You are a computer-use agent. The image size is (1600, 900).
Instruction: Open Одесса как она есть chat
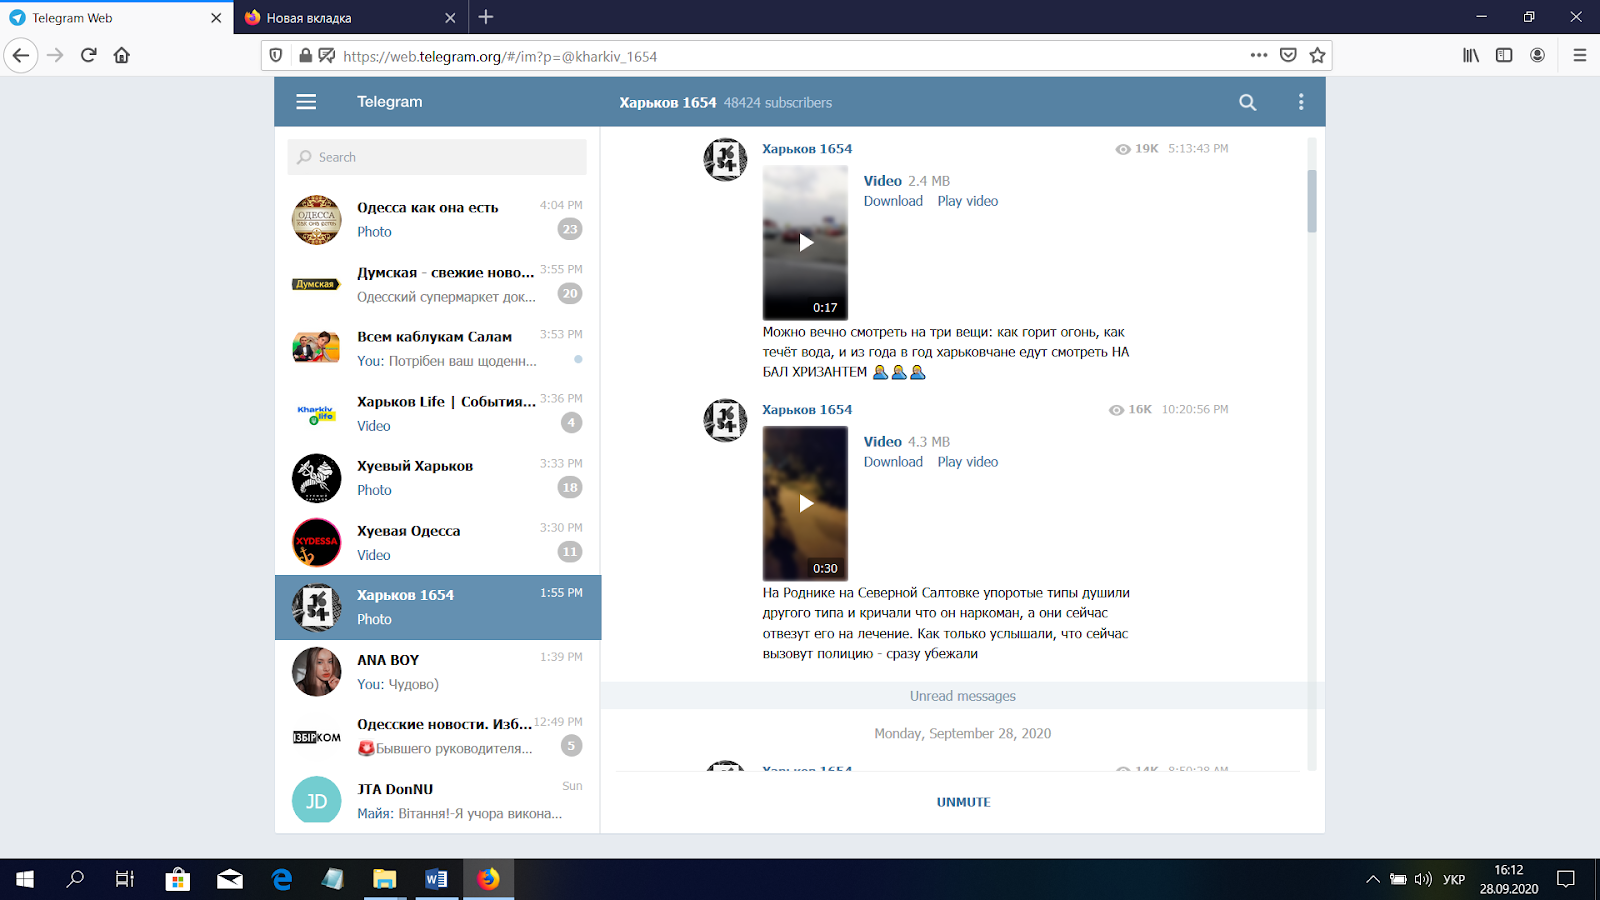(x=438, y=219)
